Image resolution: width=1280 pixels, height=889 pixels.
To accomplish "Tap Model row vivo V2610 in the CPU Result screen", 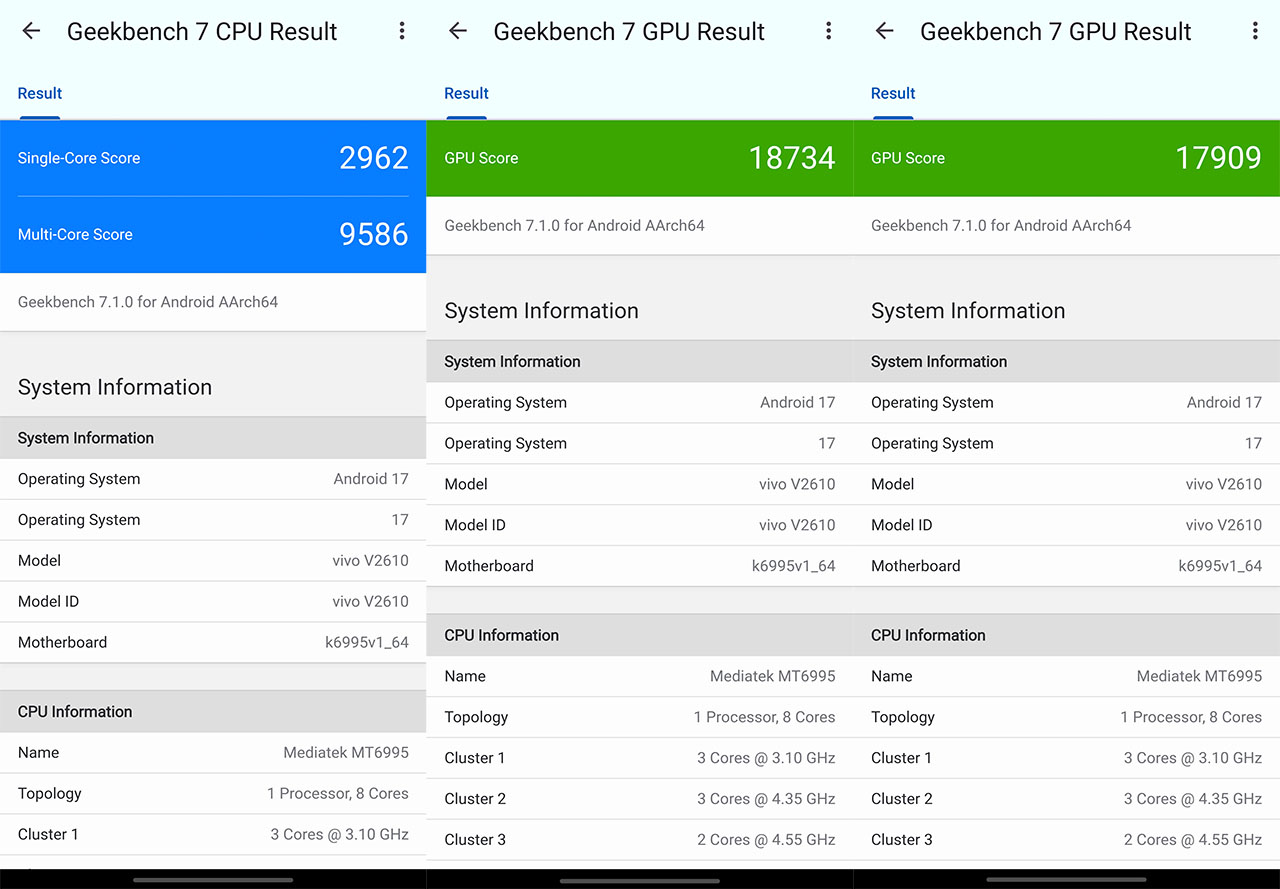I will 213,561.
